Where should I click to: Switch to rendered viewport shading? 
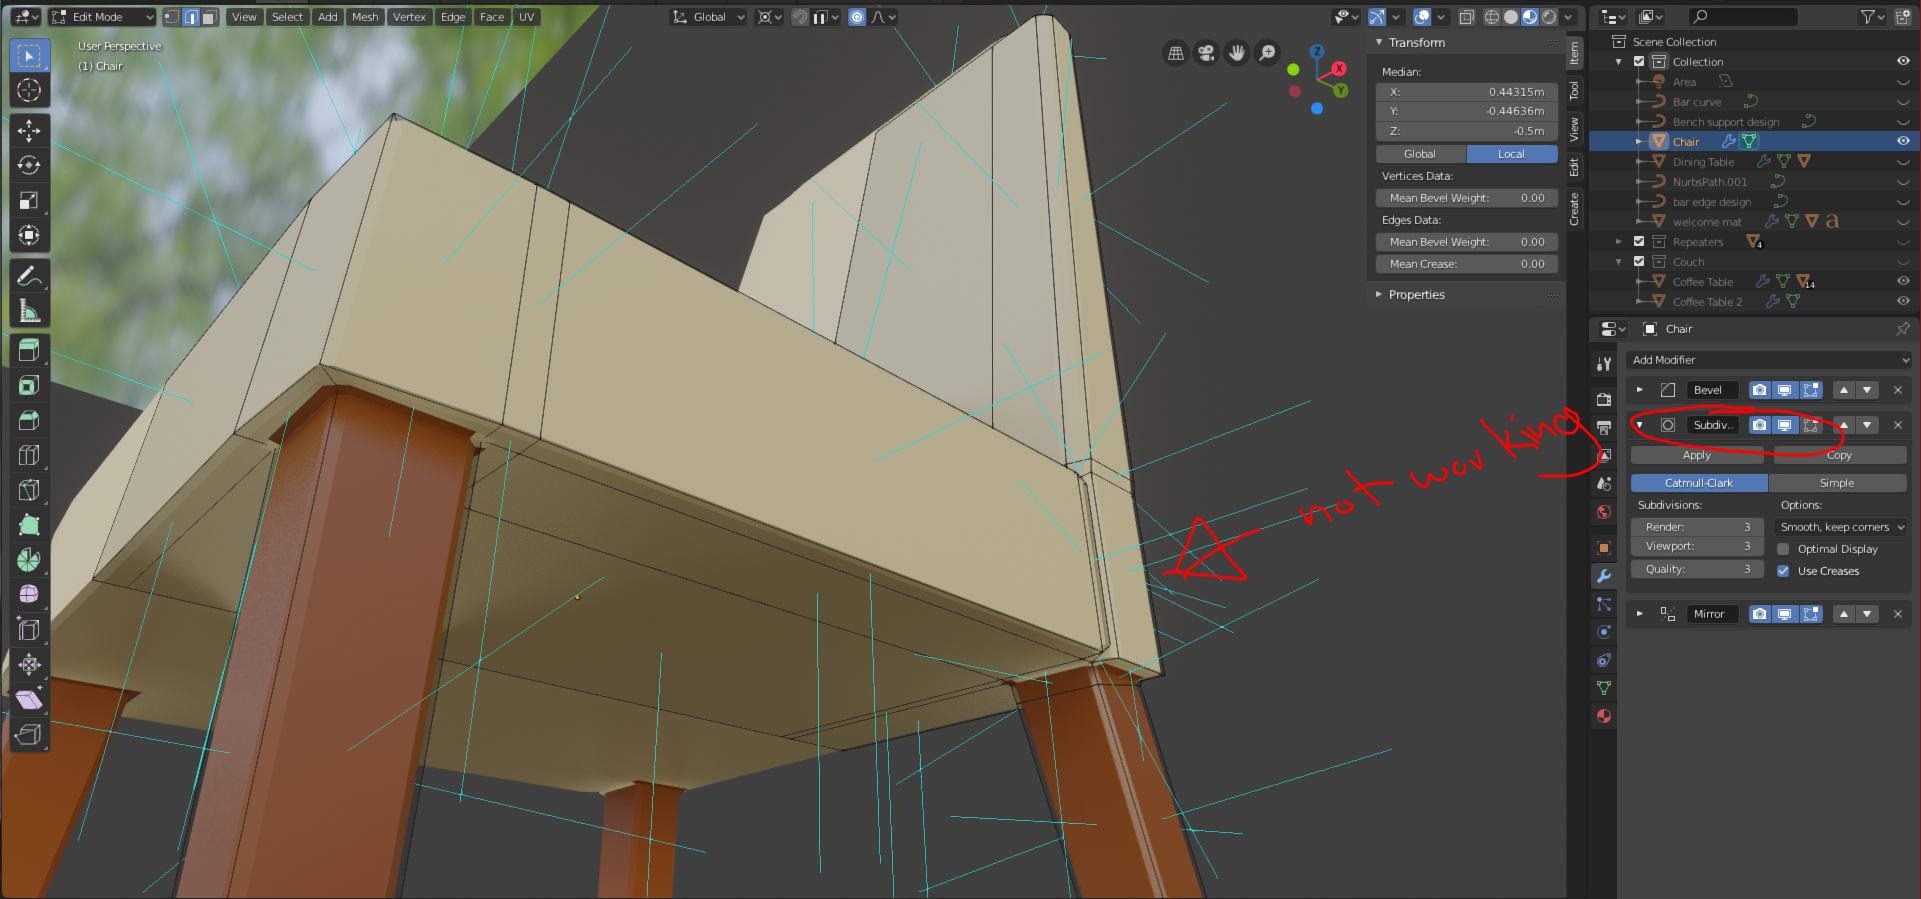click(1549, 17)
